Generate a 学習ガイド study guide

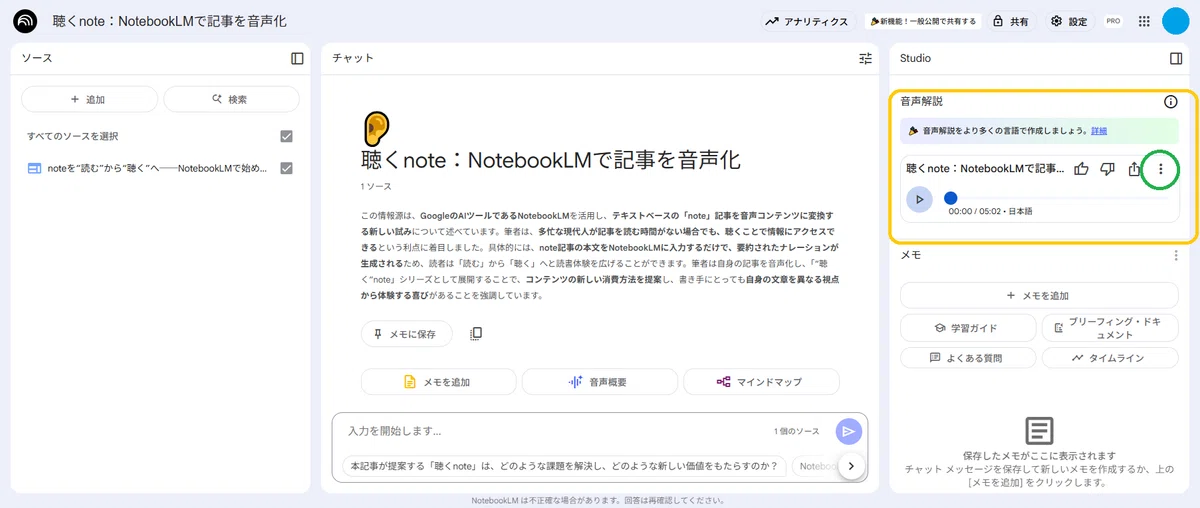coord(967,328)
